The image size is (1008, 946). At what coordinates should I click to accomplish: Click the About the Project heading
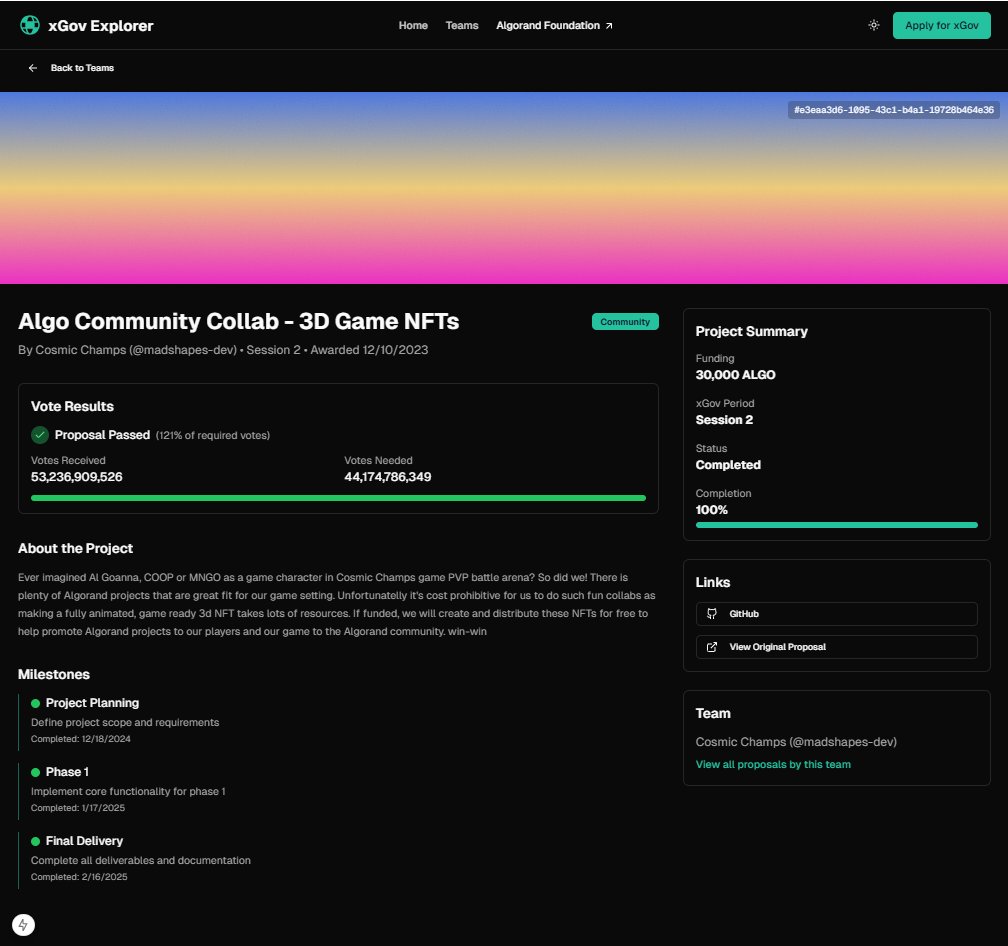pyautogui.click(x=75, y=548)
